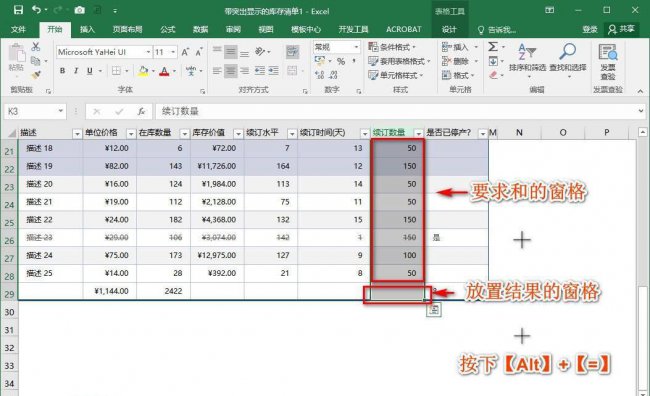Click the Format Painter brush icon
Screen dimensions: 650x396
(x=36, y=75)
